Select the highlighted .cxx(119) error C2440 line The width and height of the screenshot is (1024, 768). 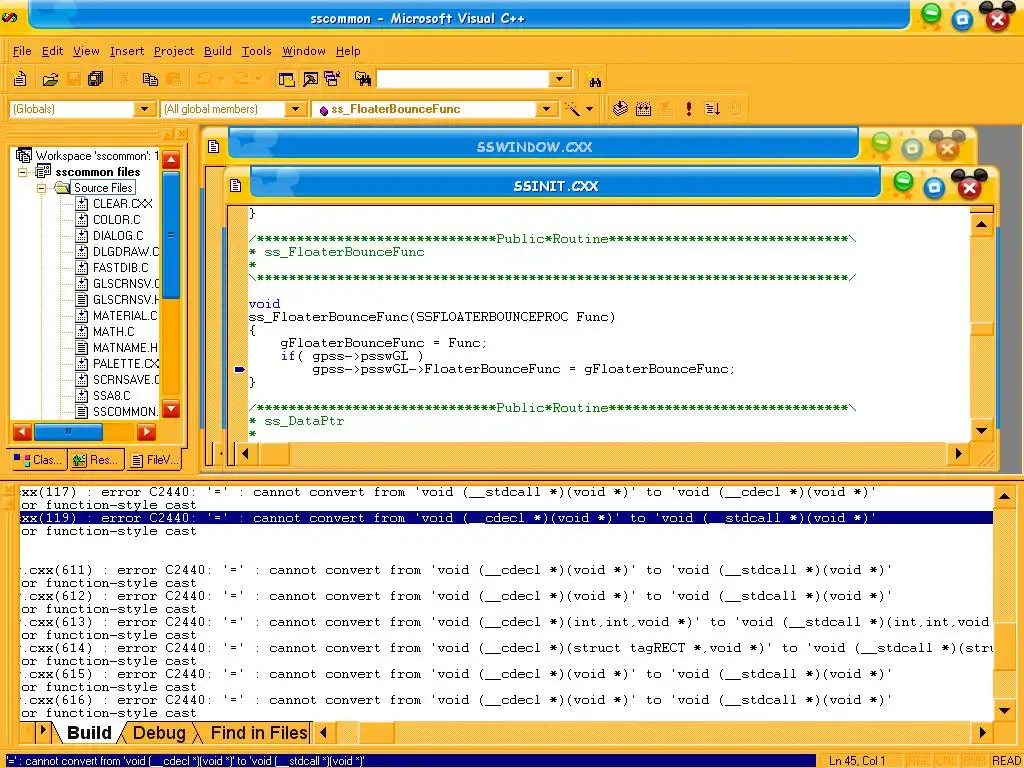pos(506,518)
